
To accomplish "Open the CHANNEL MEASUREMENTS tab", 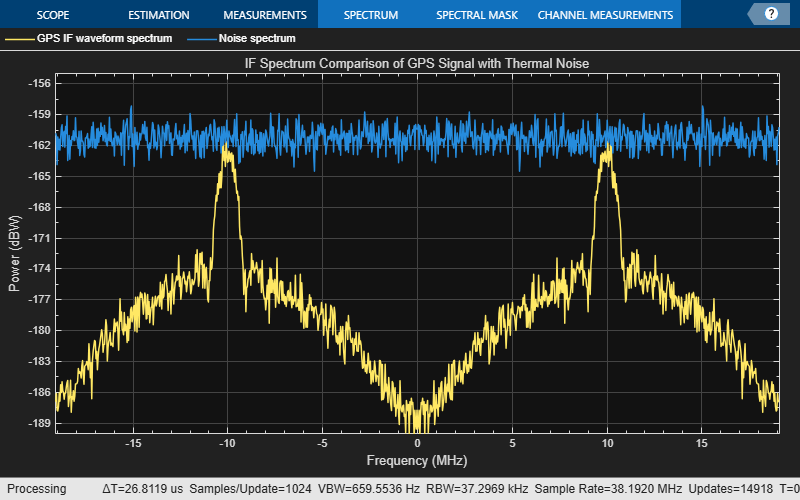I will [x=605, y=15].
